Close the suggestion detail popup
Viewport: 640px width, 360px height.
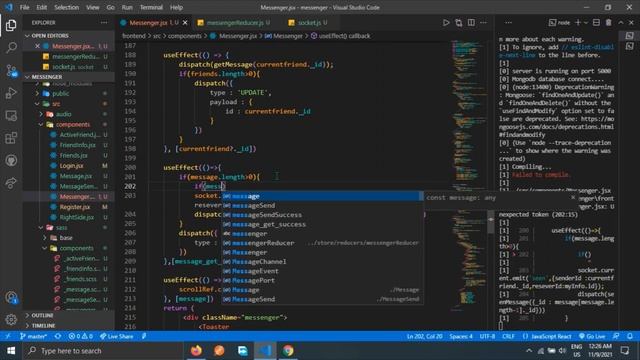[x=573, y=197]
